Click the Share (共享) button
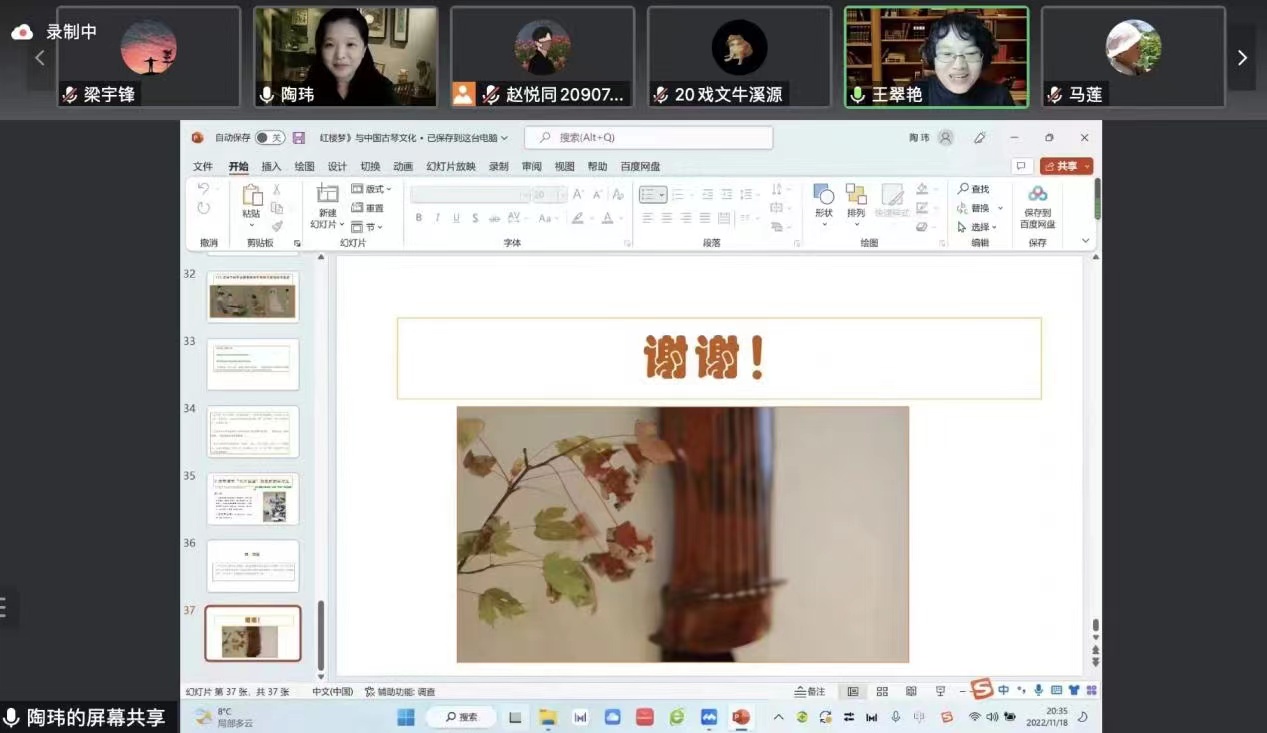This screenshot has width=1267, height=733. coord(1066,166)
